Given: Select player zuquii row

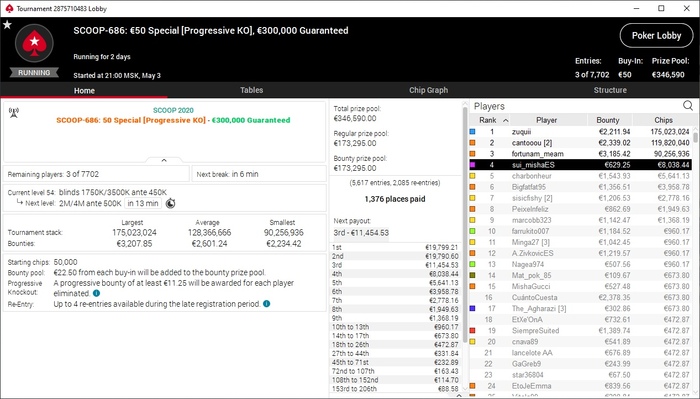Looking at the screenshot, I should [x=580, y=132].
